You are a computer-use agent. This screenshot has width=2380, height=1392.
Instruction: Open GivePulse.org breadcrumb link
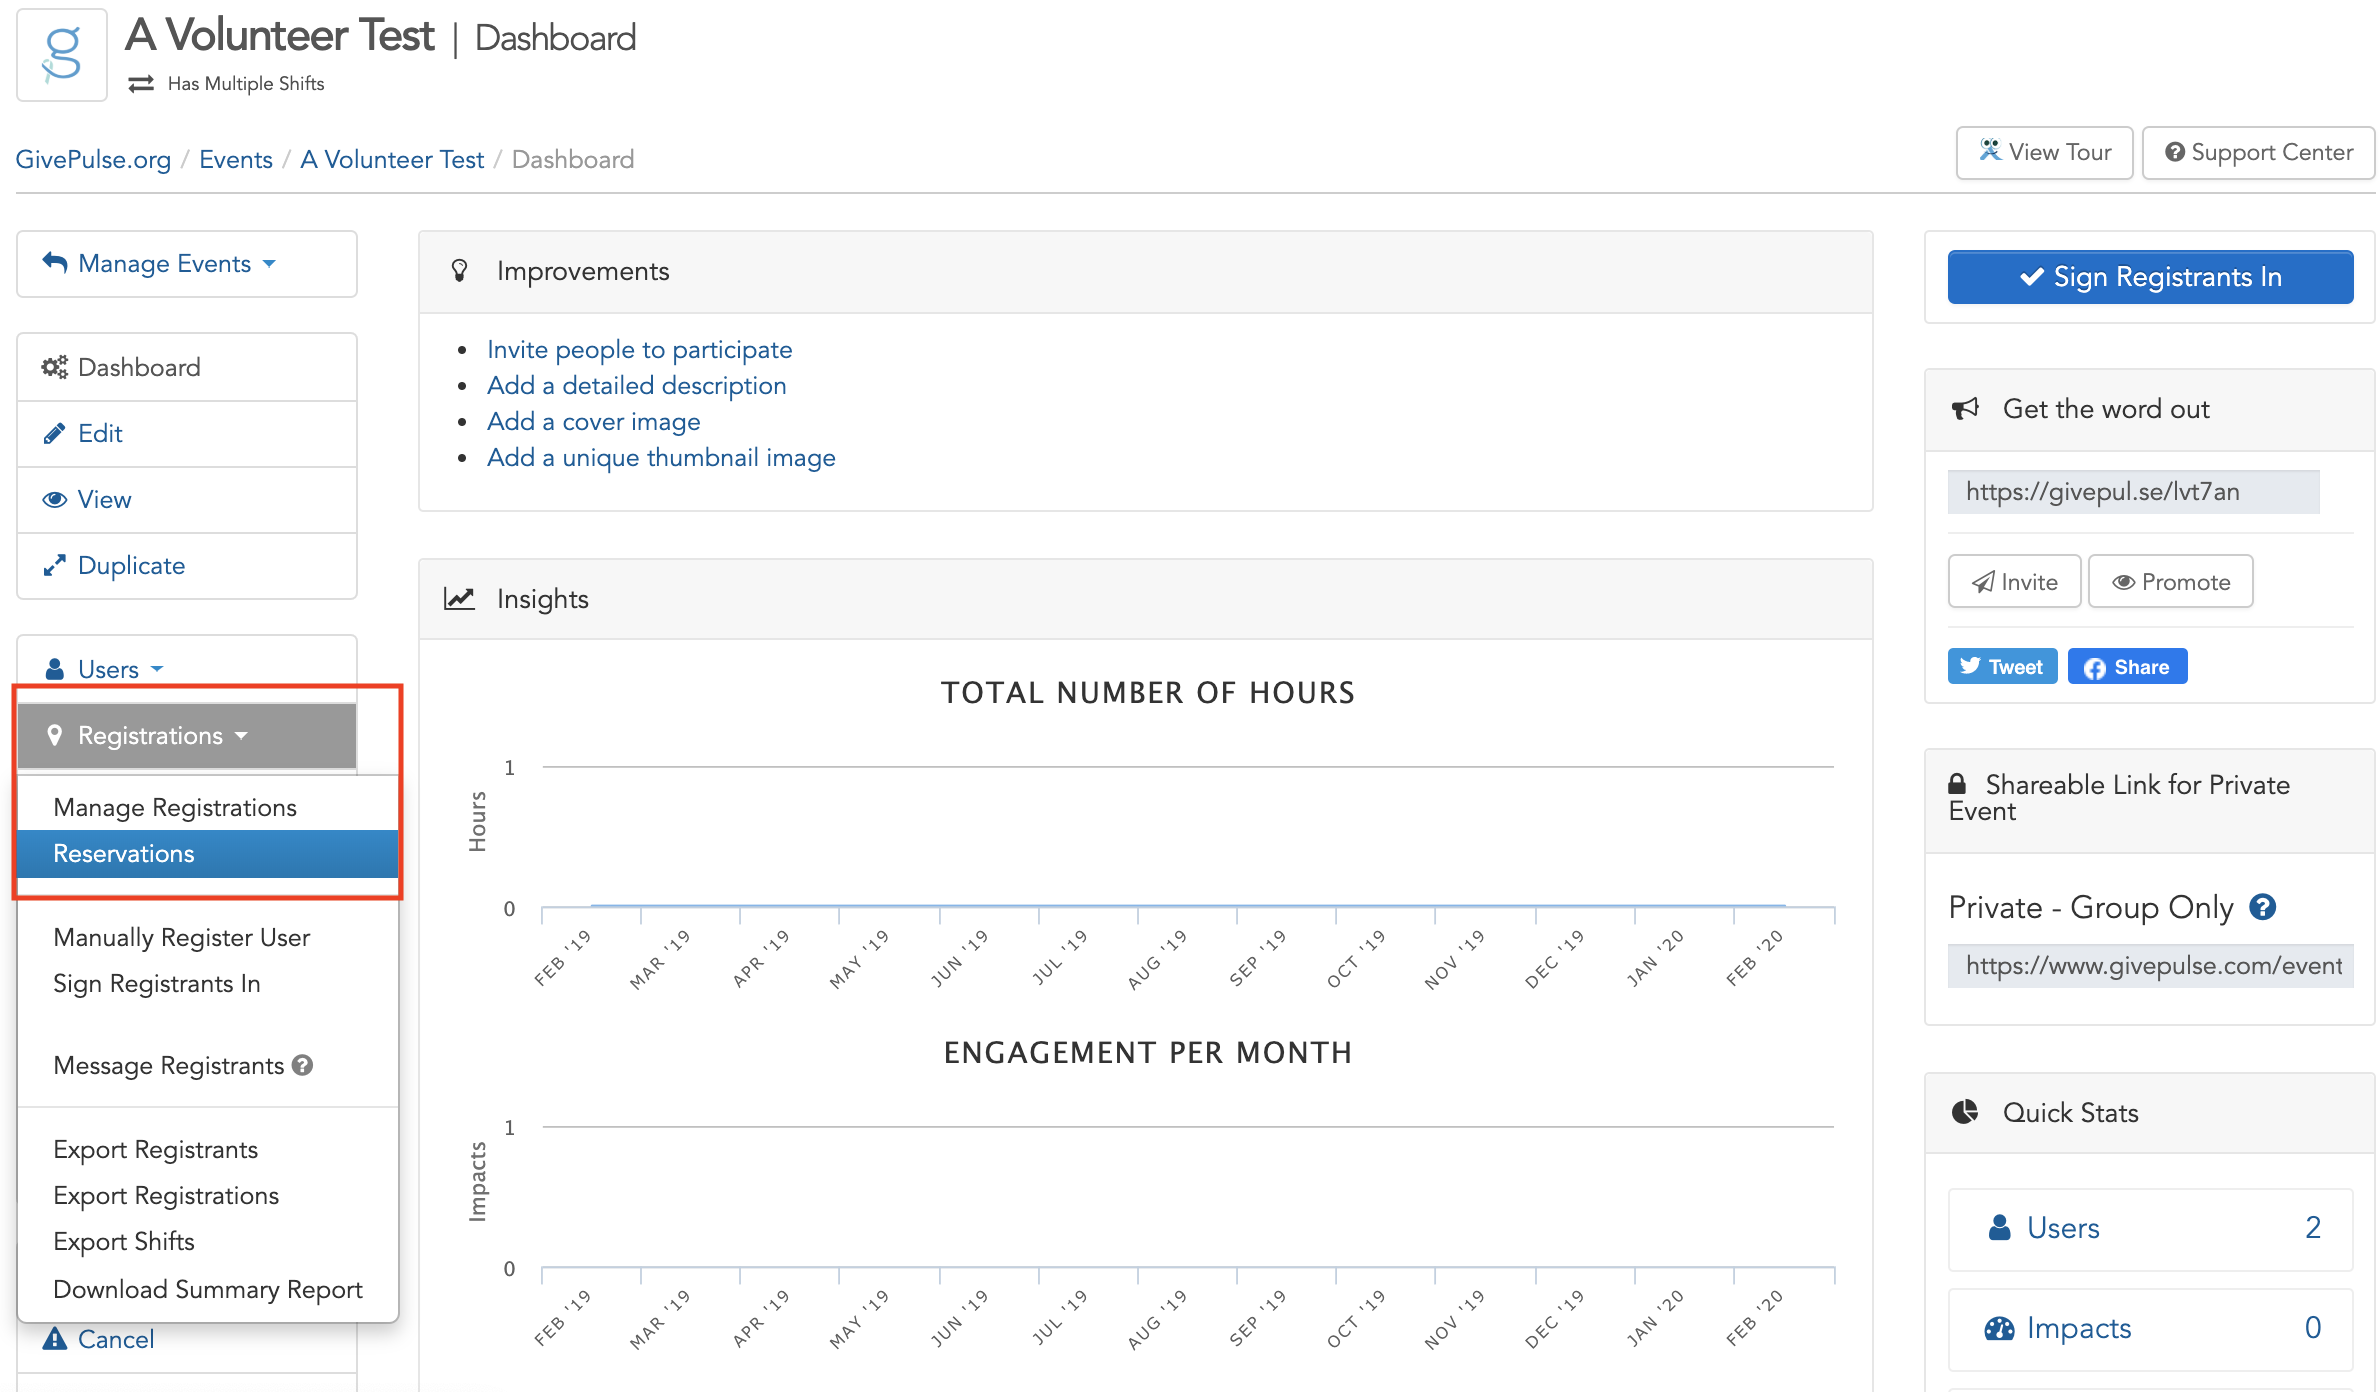coord(93,159)
